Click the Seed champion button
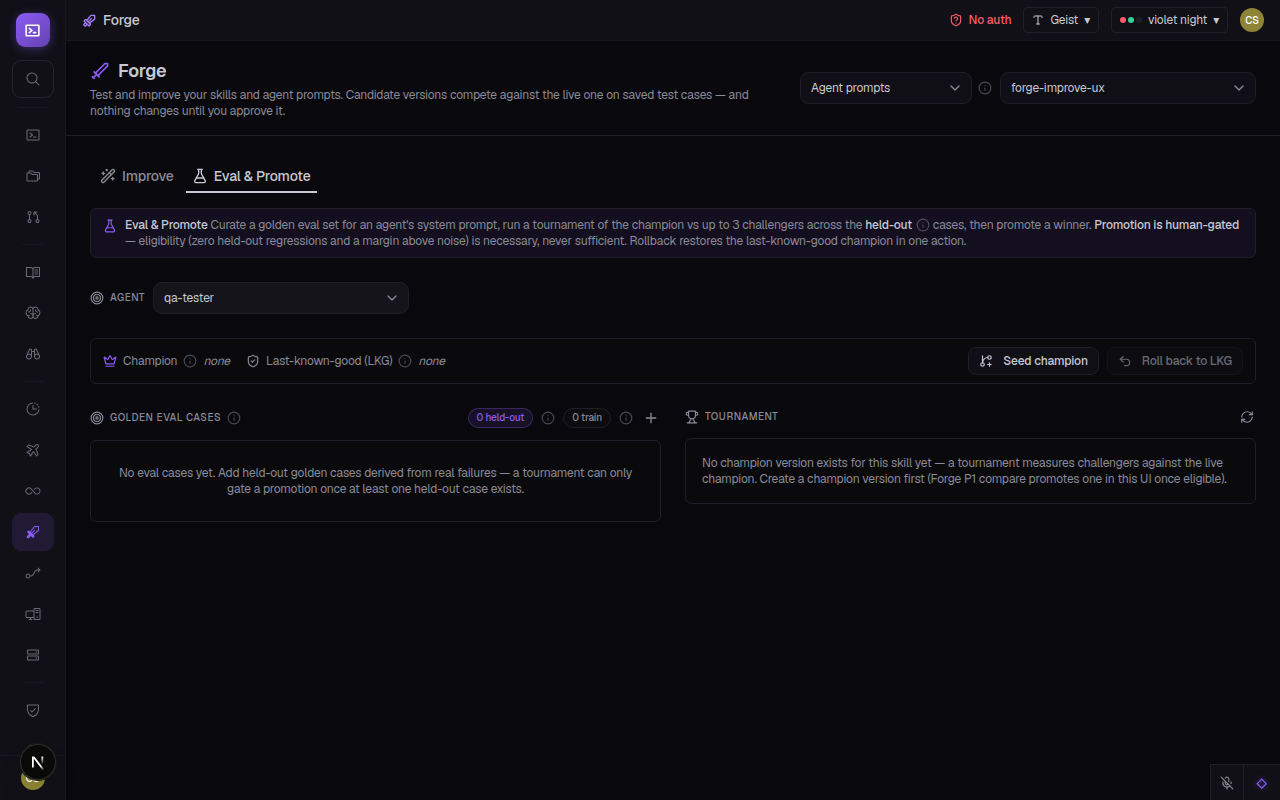The image size is (1280, 800). tap(1034, 361)
